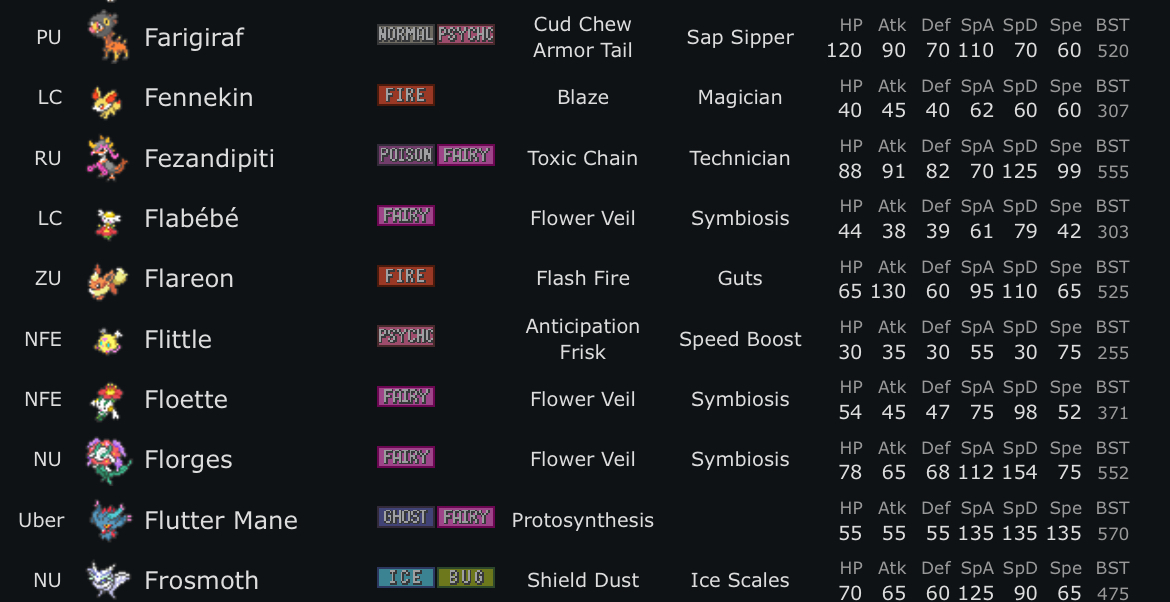1170x602 pixels.
Task: Click Fennekin's Magician hidden ability
Action: tap(740, 97)
